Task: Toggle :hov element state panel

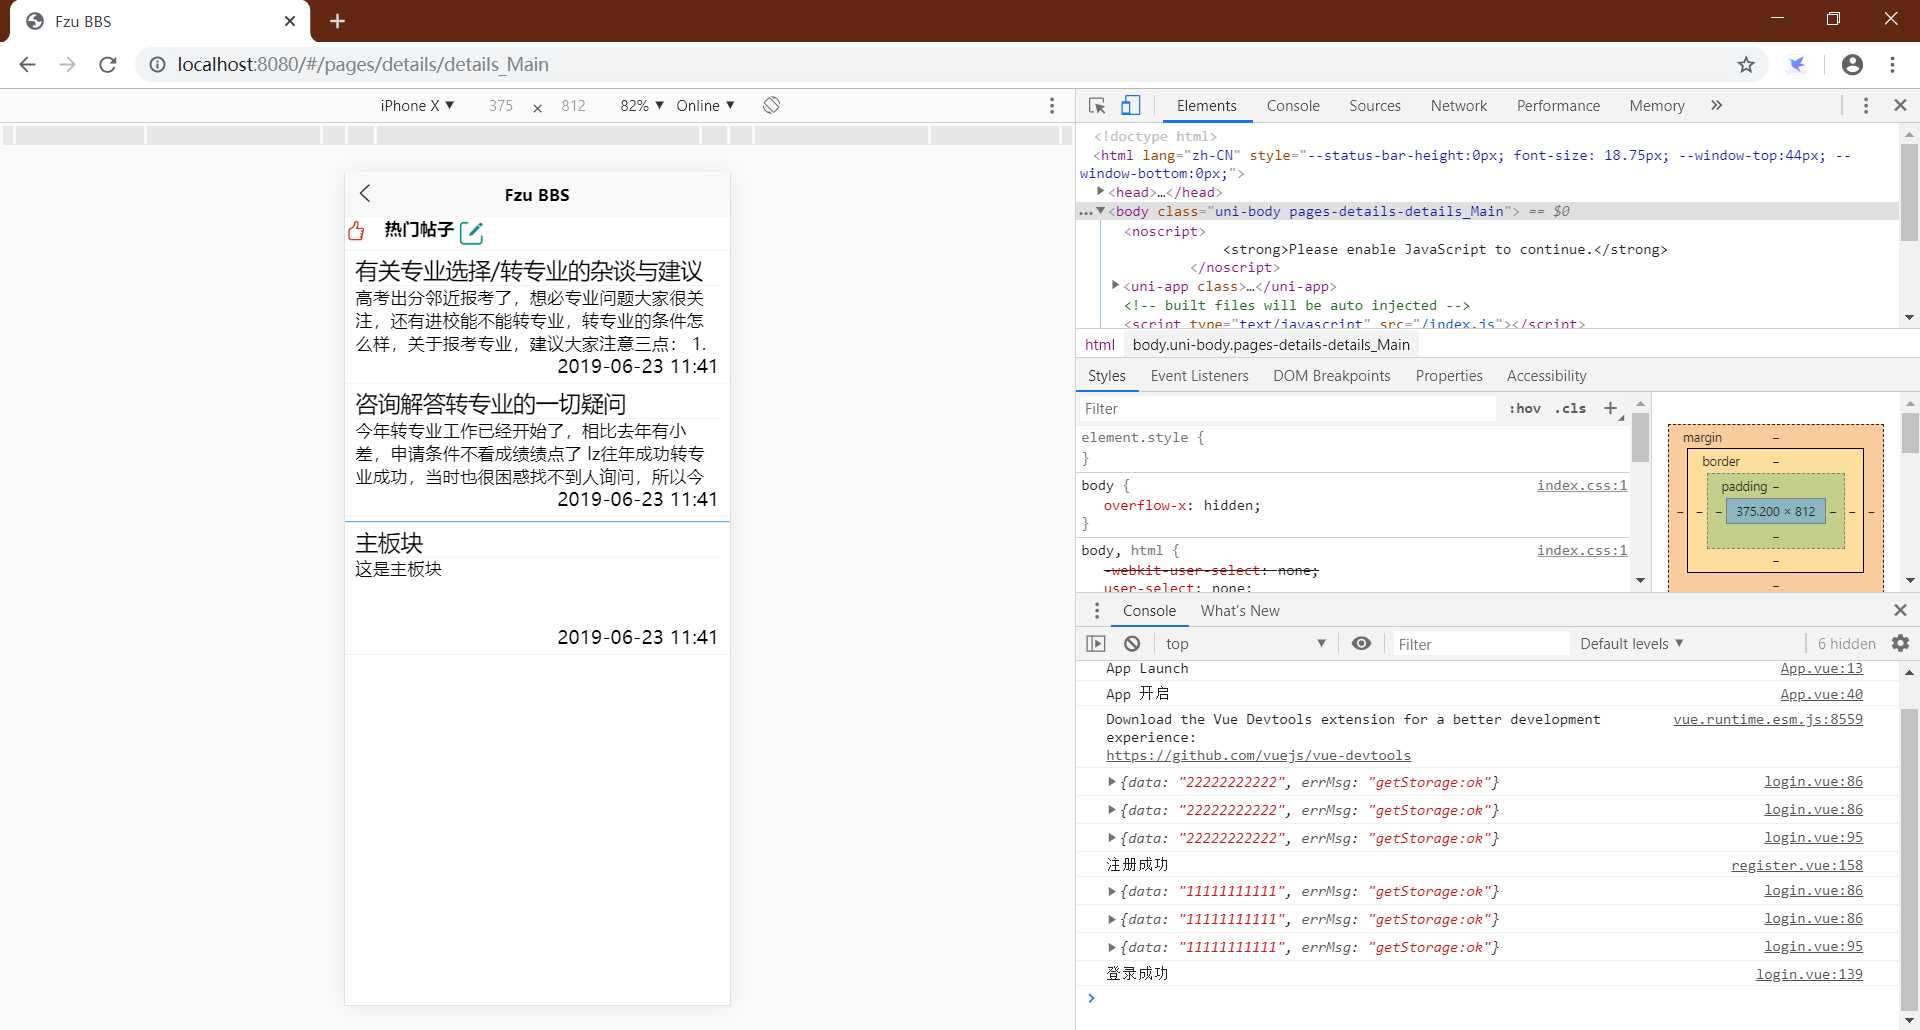Action: point(1525,408)
